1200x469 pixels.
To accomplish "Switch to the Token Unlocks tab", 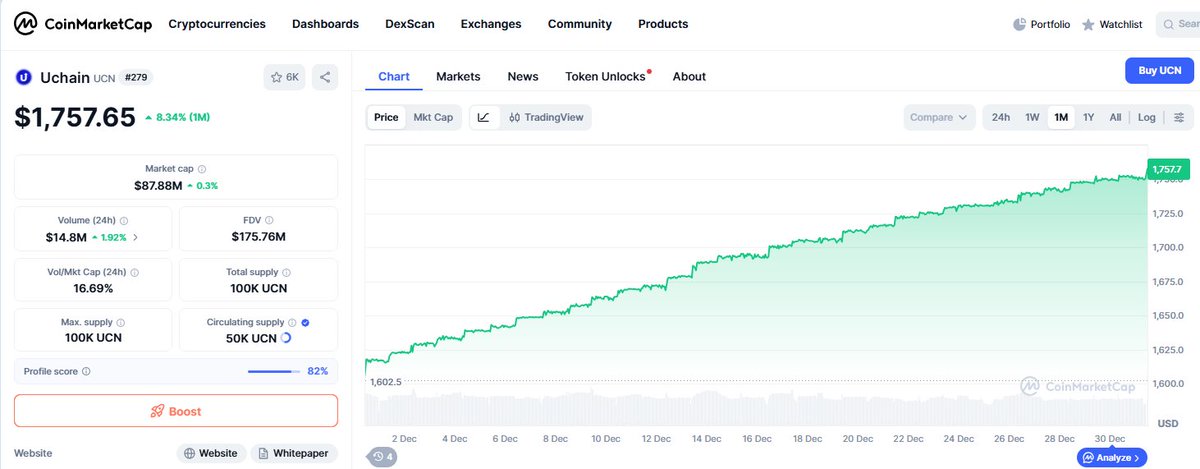I will pos(606,76).
